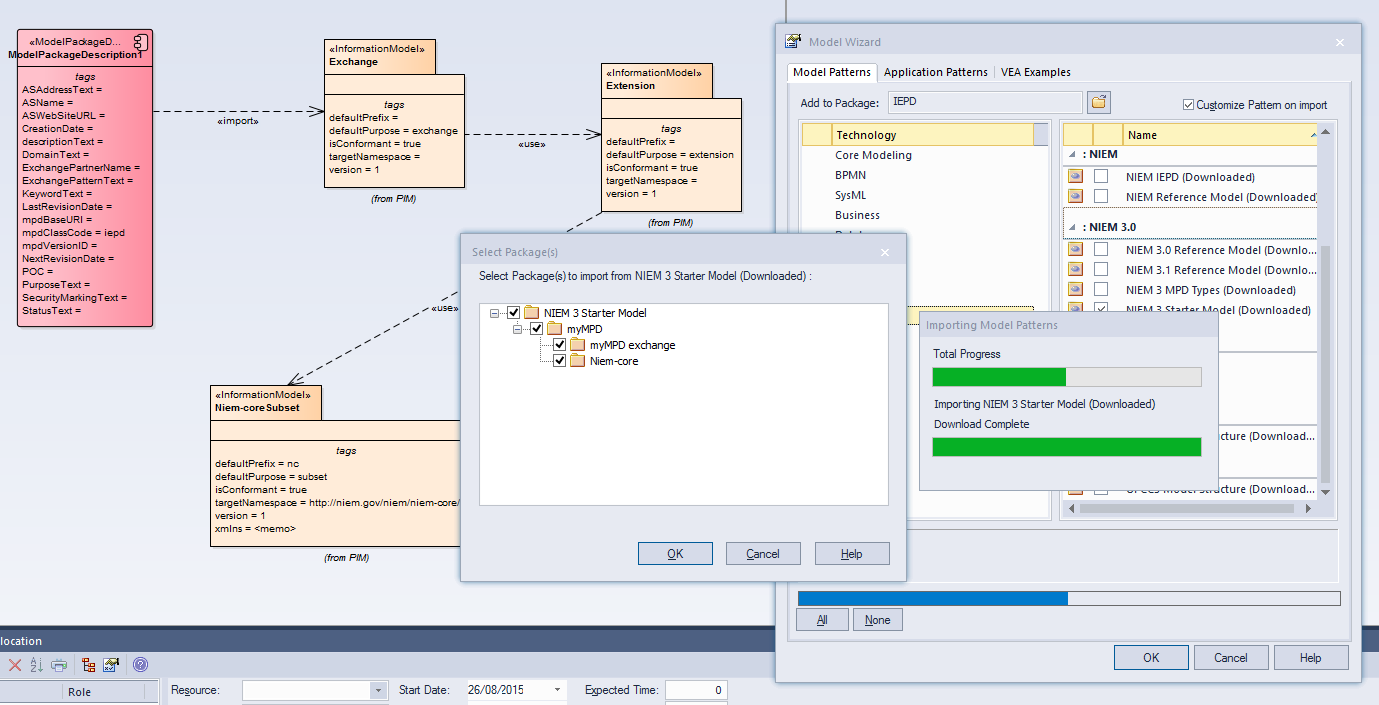Uncheck the myMPD exchange package checkbox
Viewport: 1379px width, 705px height.
(560, 345)
